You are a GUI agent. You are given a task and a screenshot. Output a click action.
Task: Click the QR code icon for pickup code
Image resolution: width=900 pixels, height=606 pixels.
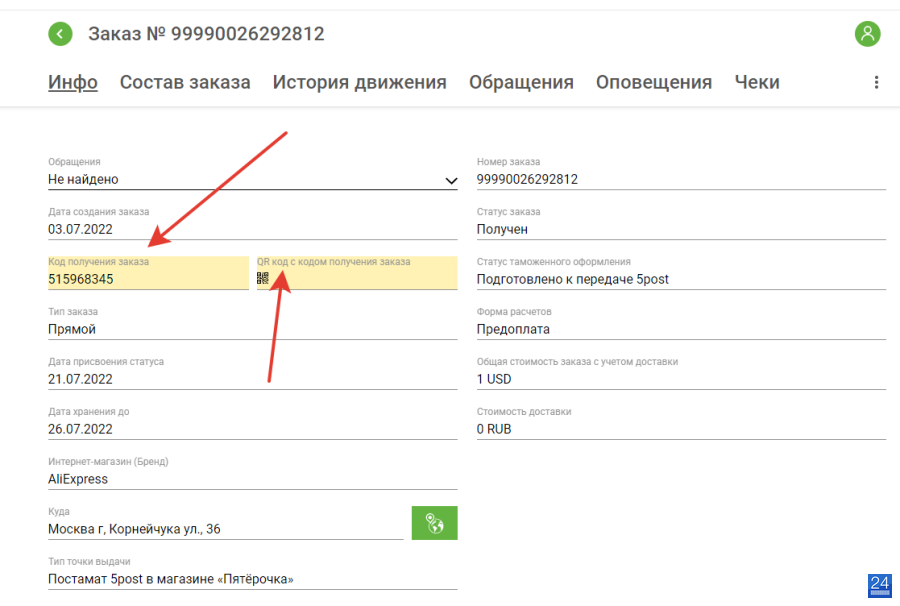(263, 278)
